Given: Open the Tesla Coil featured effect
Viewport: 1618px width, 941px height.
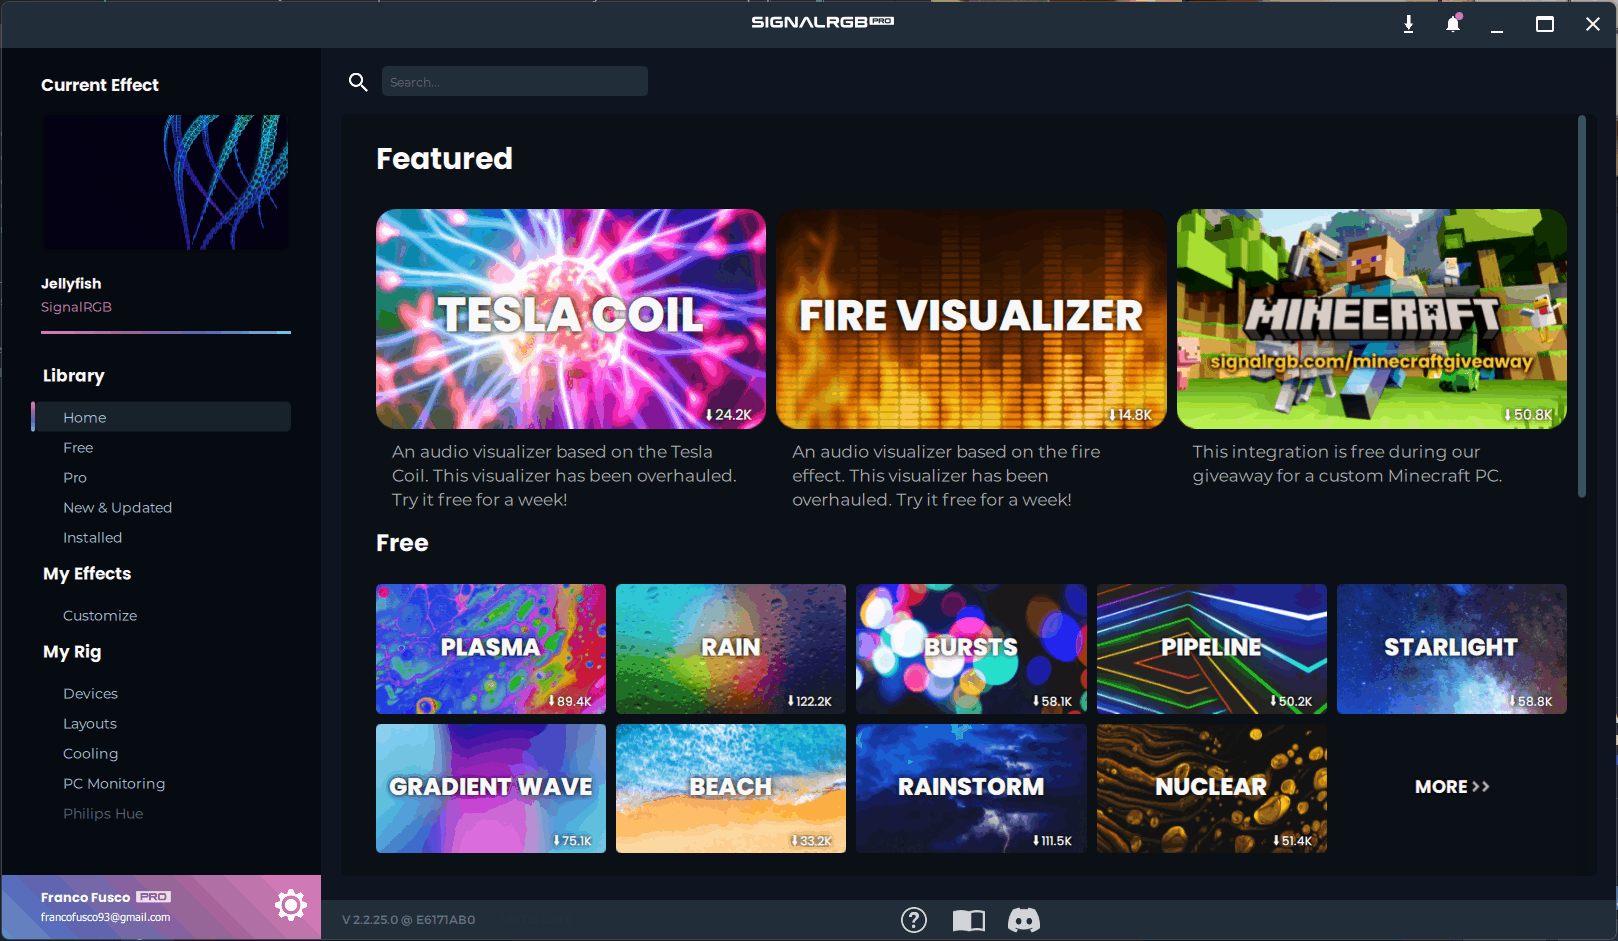Looking at the screenshot, I should click(571, 319).
